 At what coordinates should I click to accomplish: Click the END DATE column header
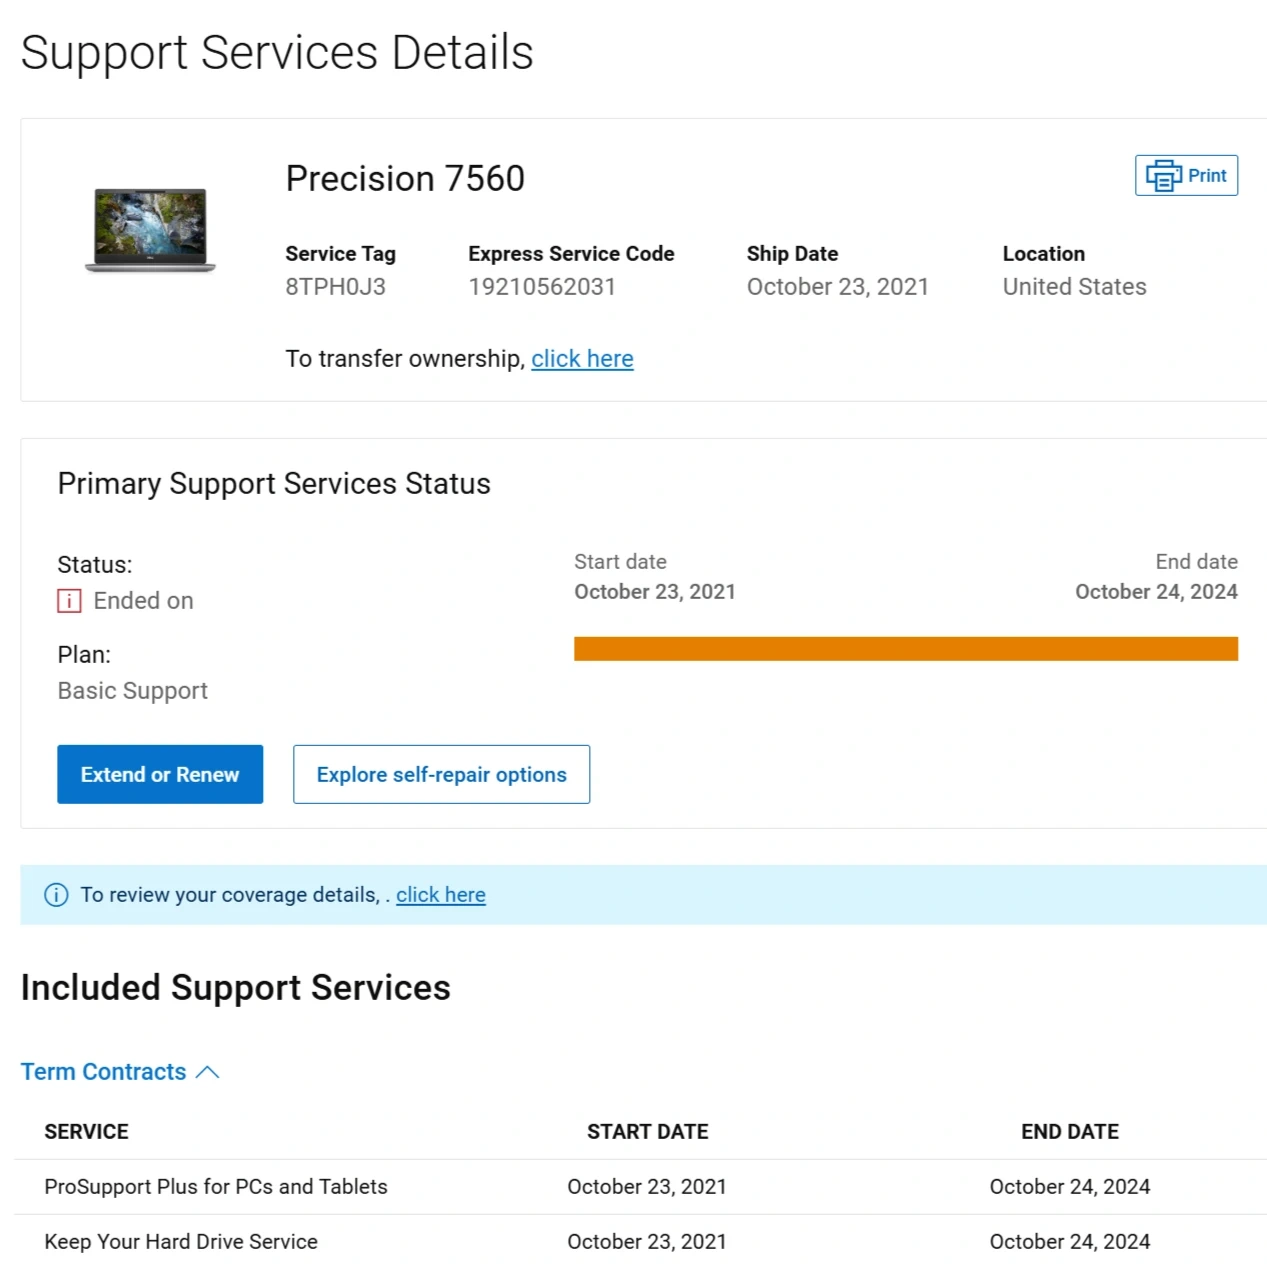pos(1069,1132)
